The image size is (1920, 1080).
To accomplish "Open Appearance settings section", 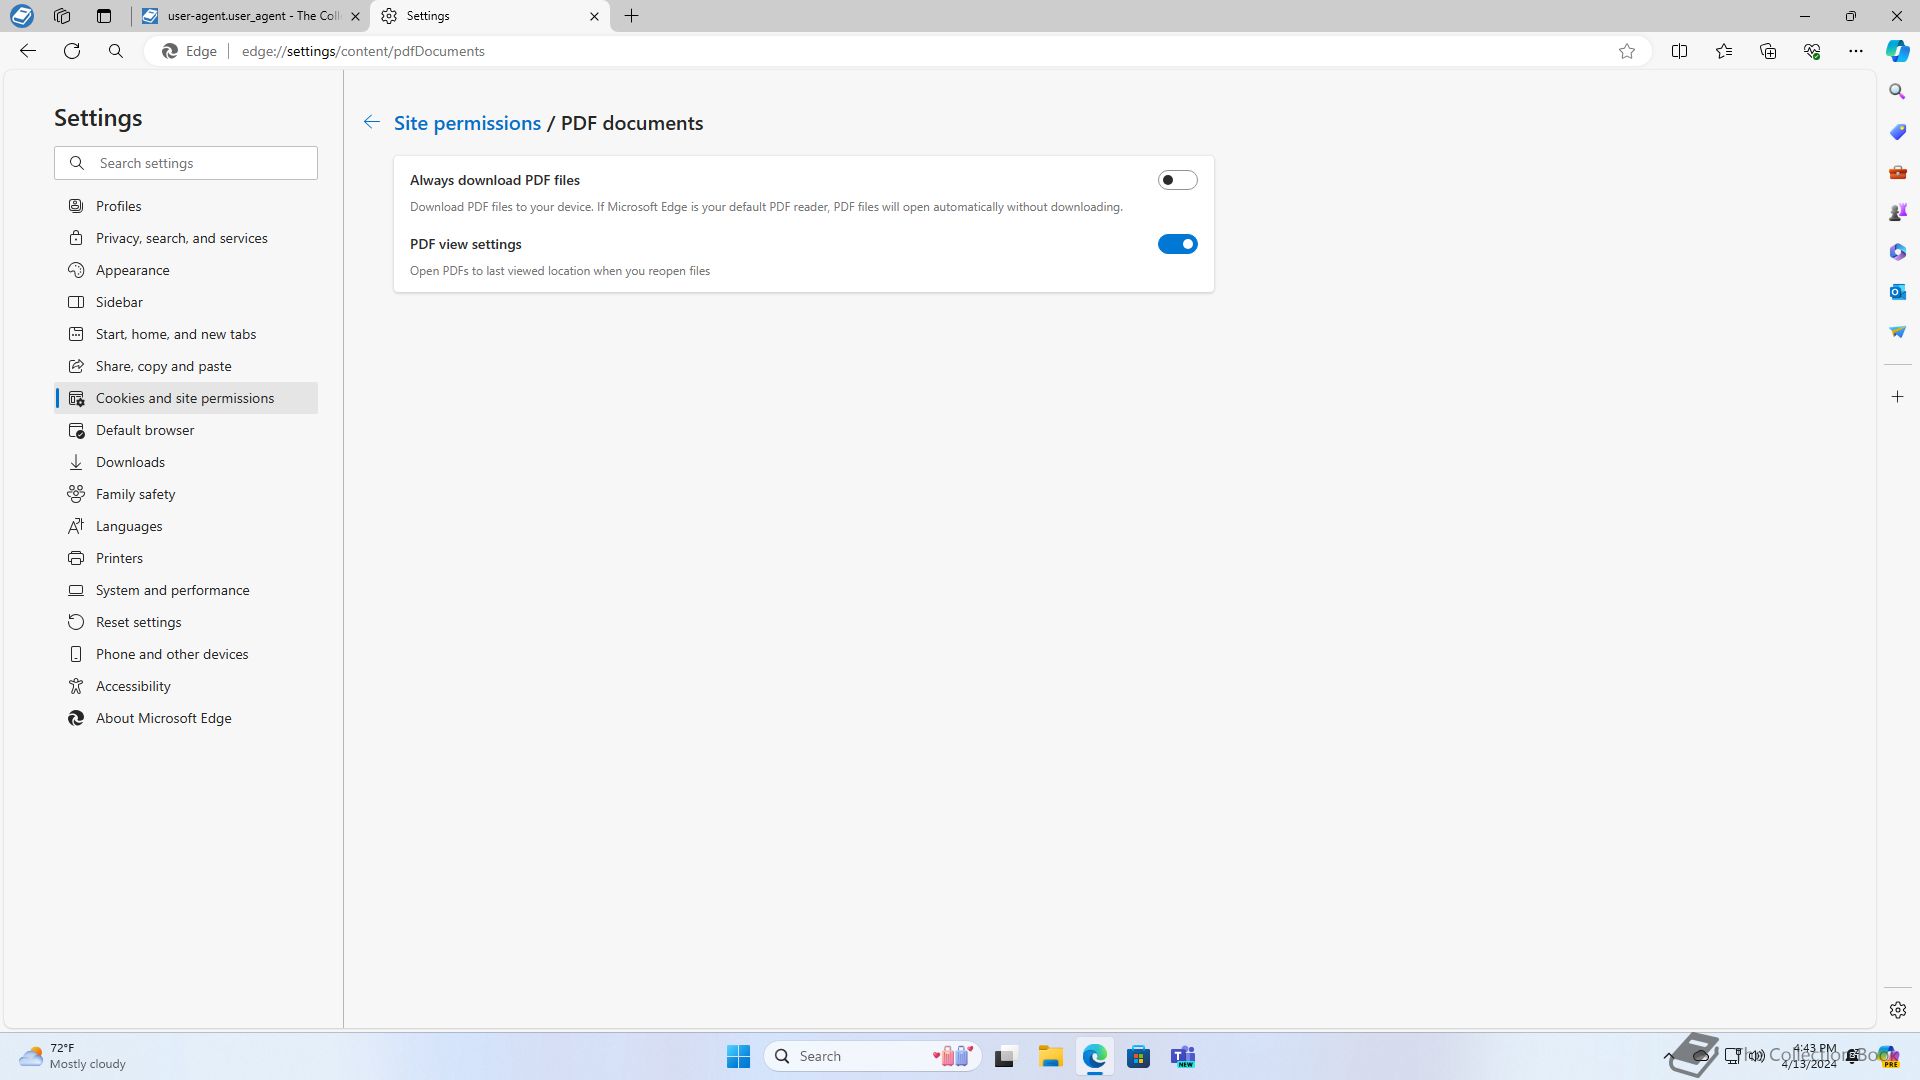I will [x=186, y=270].
